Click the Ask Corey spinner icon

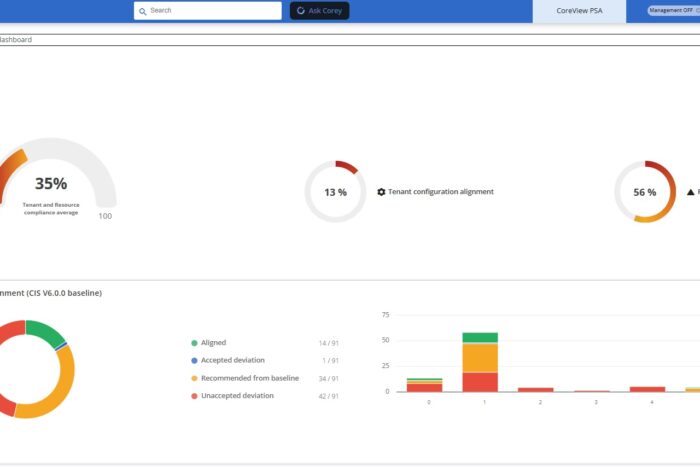tap(301, 11)
